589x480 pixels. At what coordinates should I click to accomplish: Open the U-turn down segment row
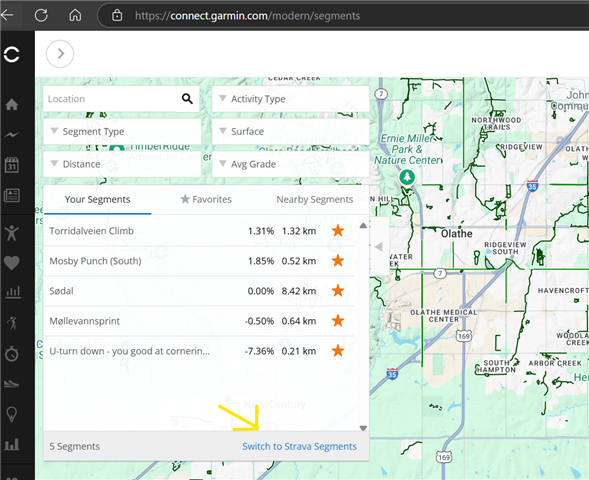tap(199, 351)
